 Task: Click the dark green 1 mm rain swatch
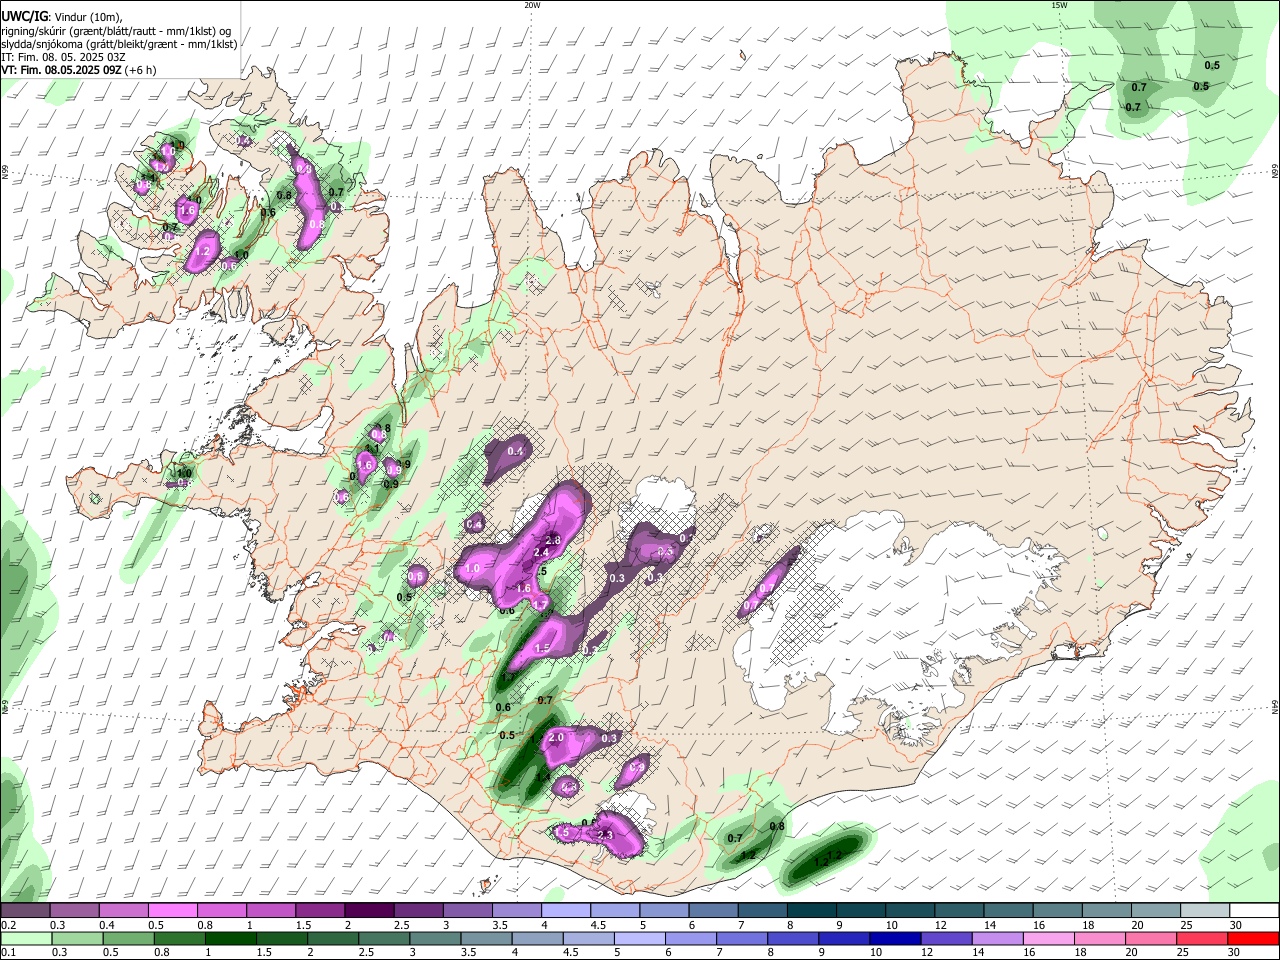click(x=231, y=939)
